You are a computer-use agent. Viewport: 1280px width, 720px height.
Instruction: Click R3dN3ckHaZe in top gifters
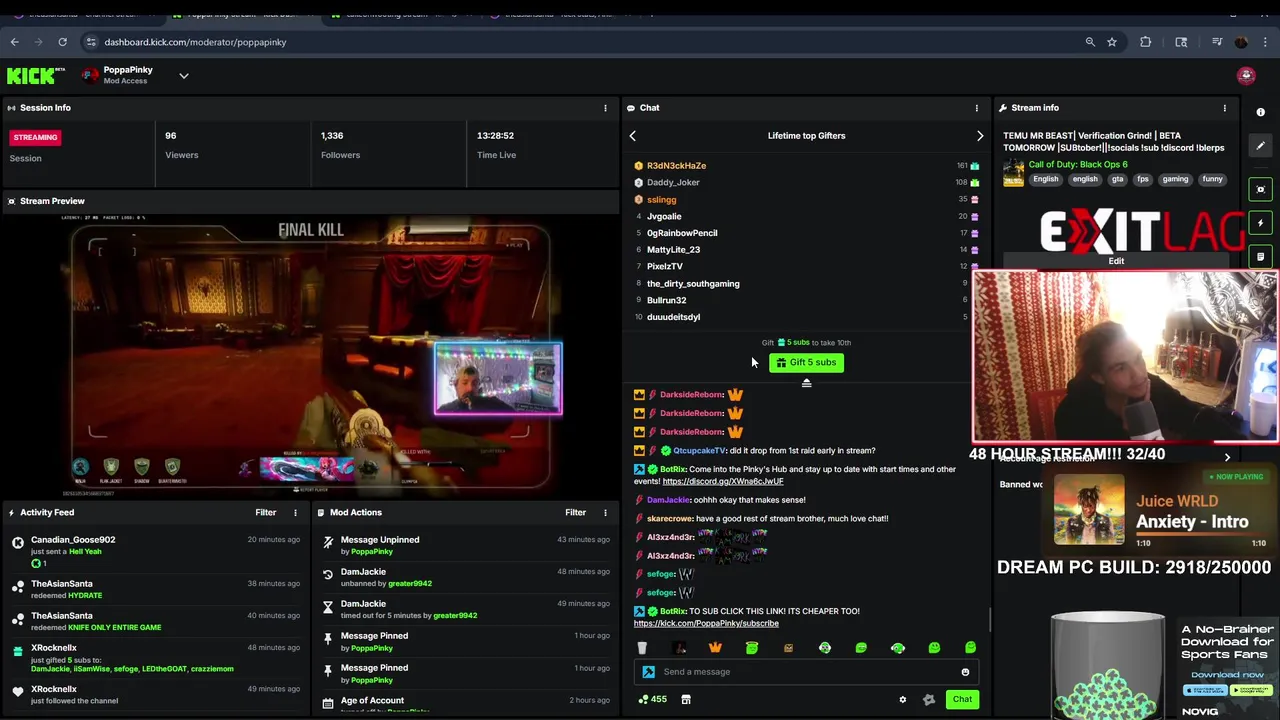[676, 166]
